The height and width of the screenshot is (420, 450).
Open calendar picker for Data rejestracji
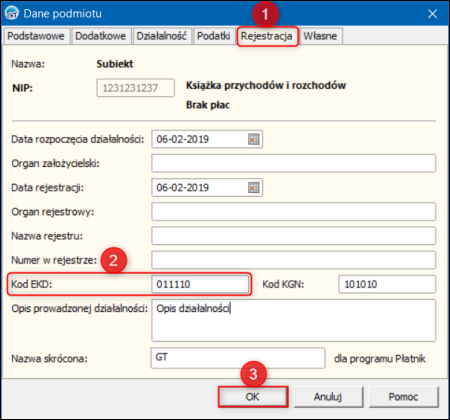click(254, 188)
